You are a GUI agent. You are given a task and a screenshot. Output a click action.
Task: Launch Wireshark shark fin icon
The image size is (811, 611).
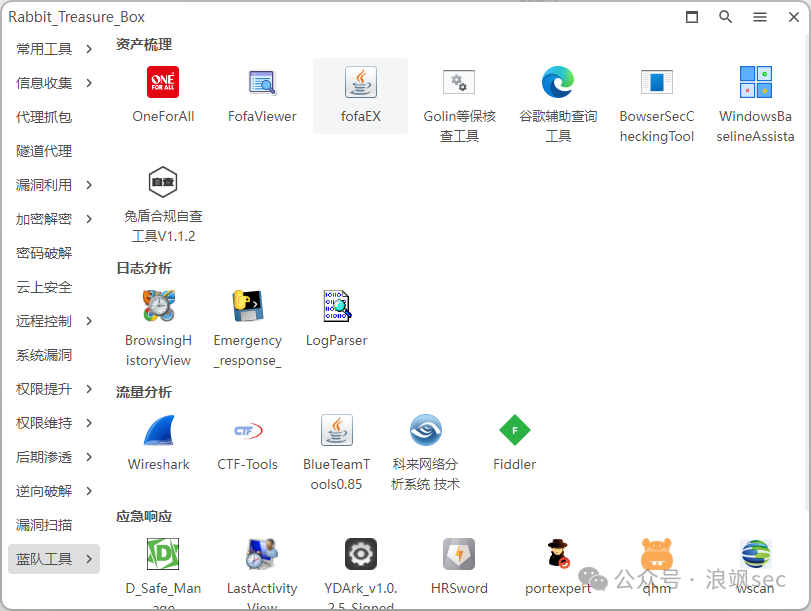(x=159, y=430)
